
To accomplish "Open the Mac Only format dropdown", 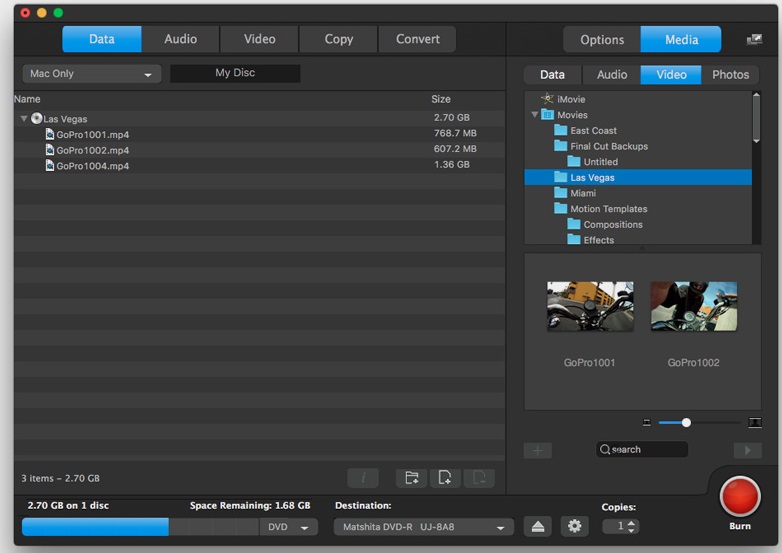I will [x=92, y=74].
